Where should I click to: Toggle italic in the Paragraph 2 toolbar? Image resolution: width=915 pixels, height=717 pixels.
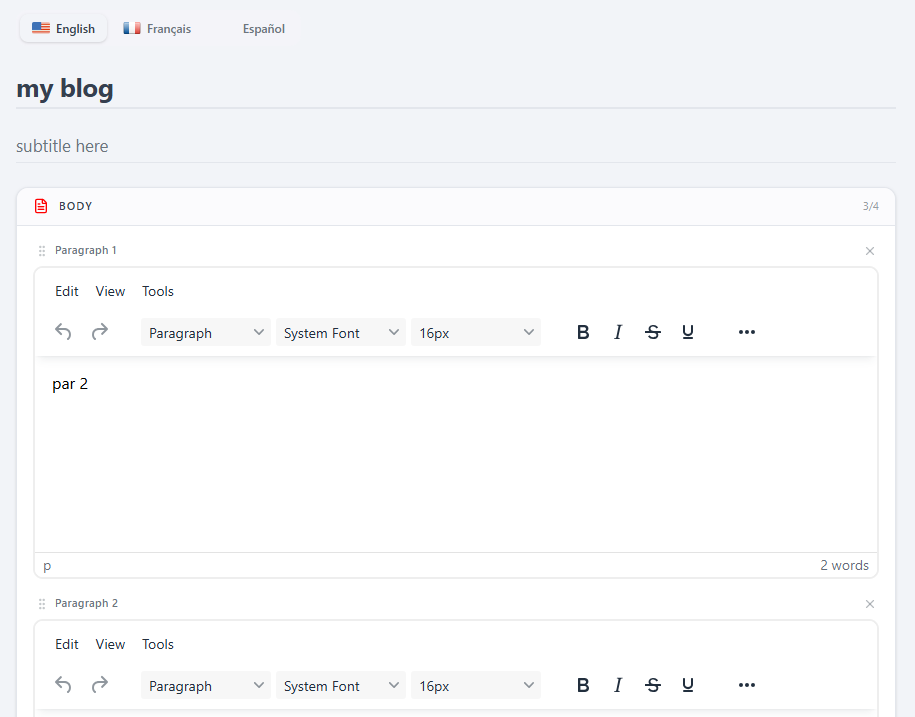pyautogui.click(x=618, y=685)
